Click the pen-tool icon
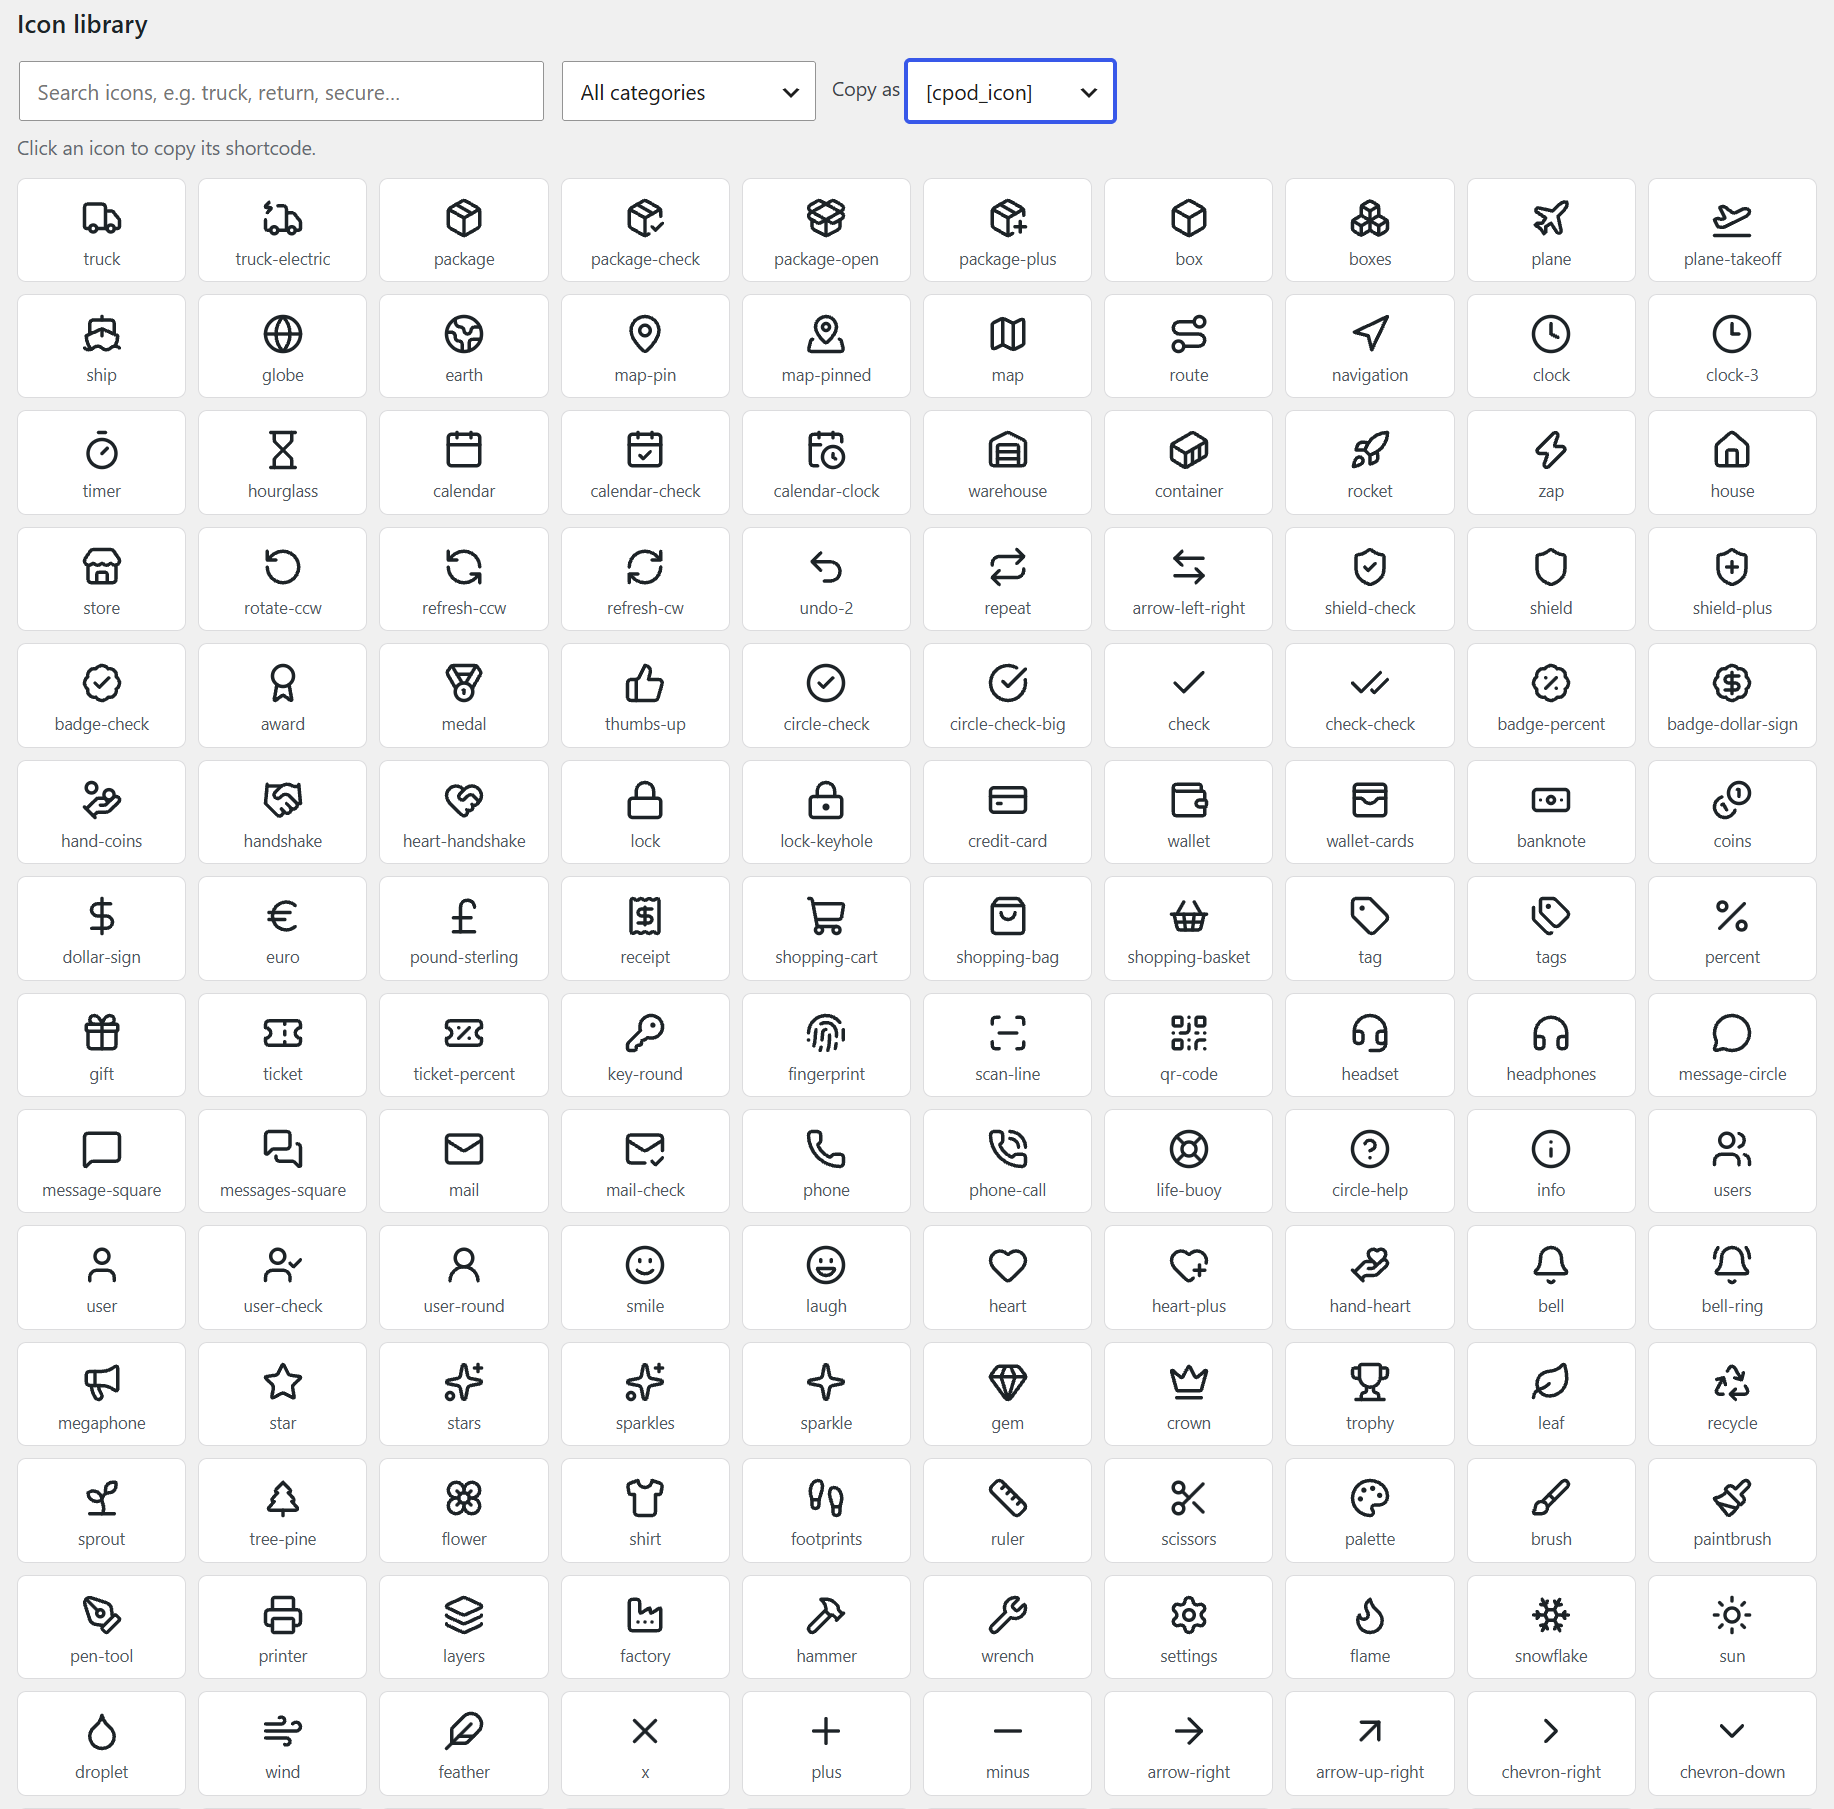This screenshot has height=1809, width=1834. pos(102,1627)
